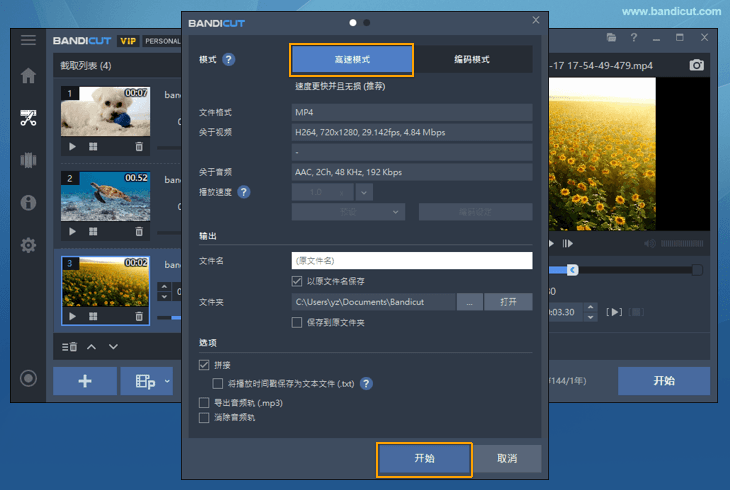
Task: Click 取消 to cancel export
Action: coord(507,459)
